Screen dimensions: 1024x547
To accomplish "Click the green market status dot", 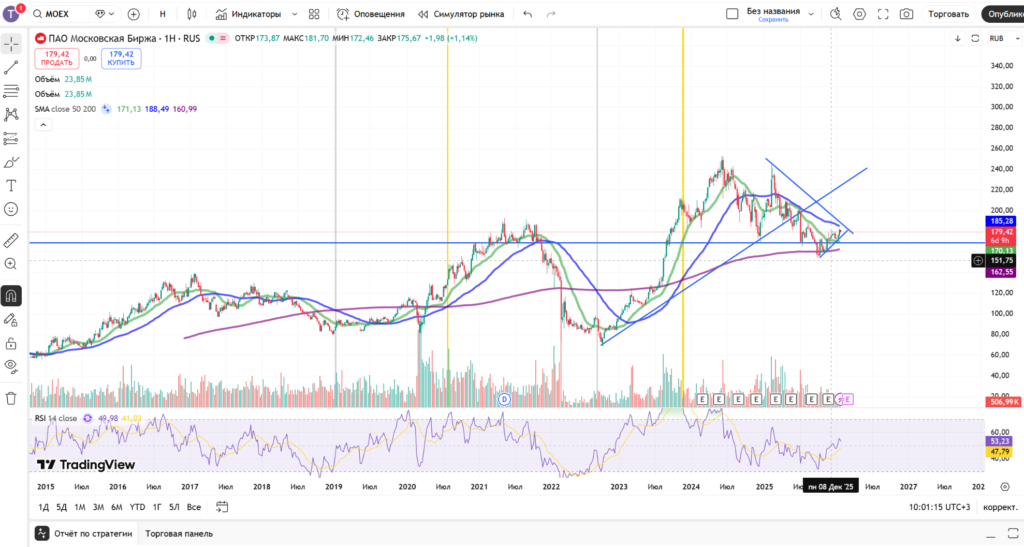I will point(212,39).
